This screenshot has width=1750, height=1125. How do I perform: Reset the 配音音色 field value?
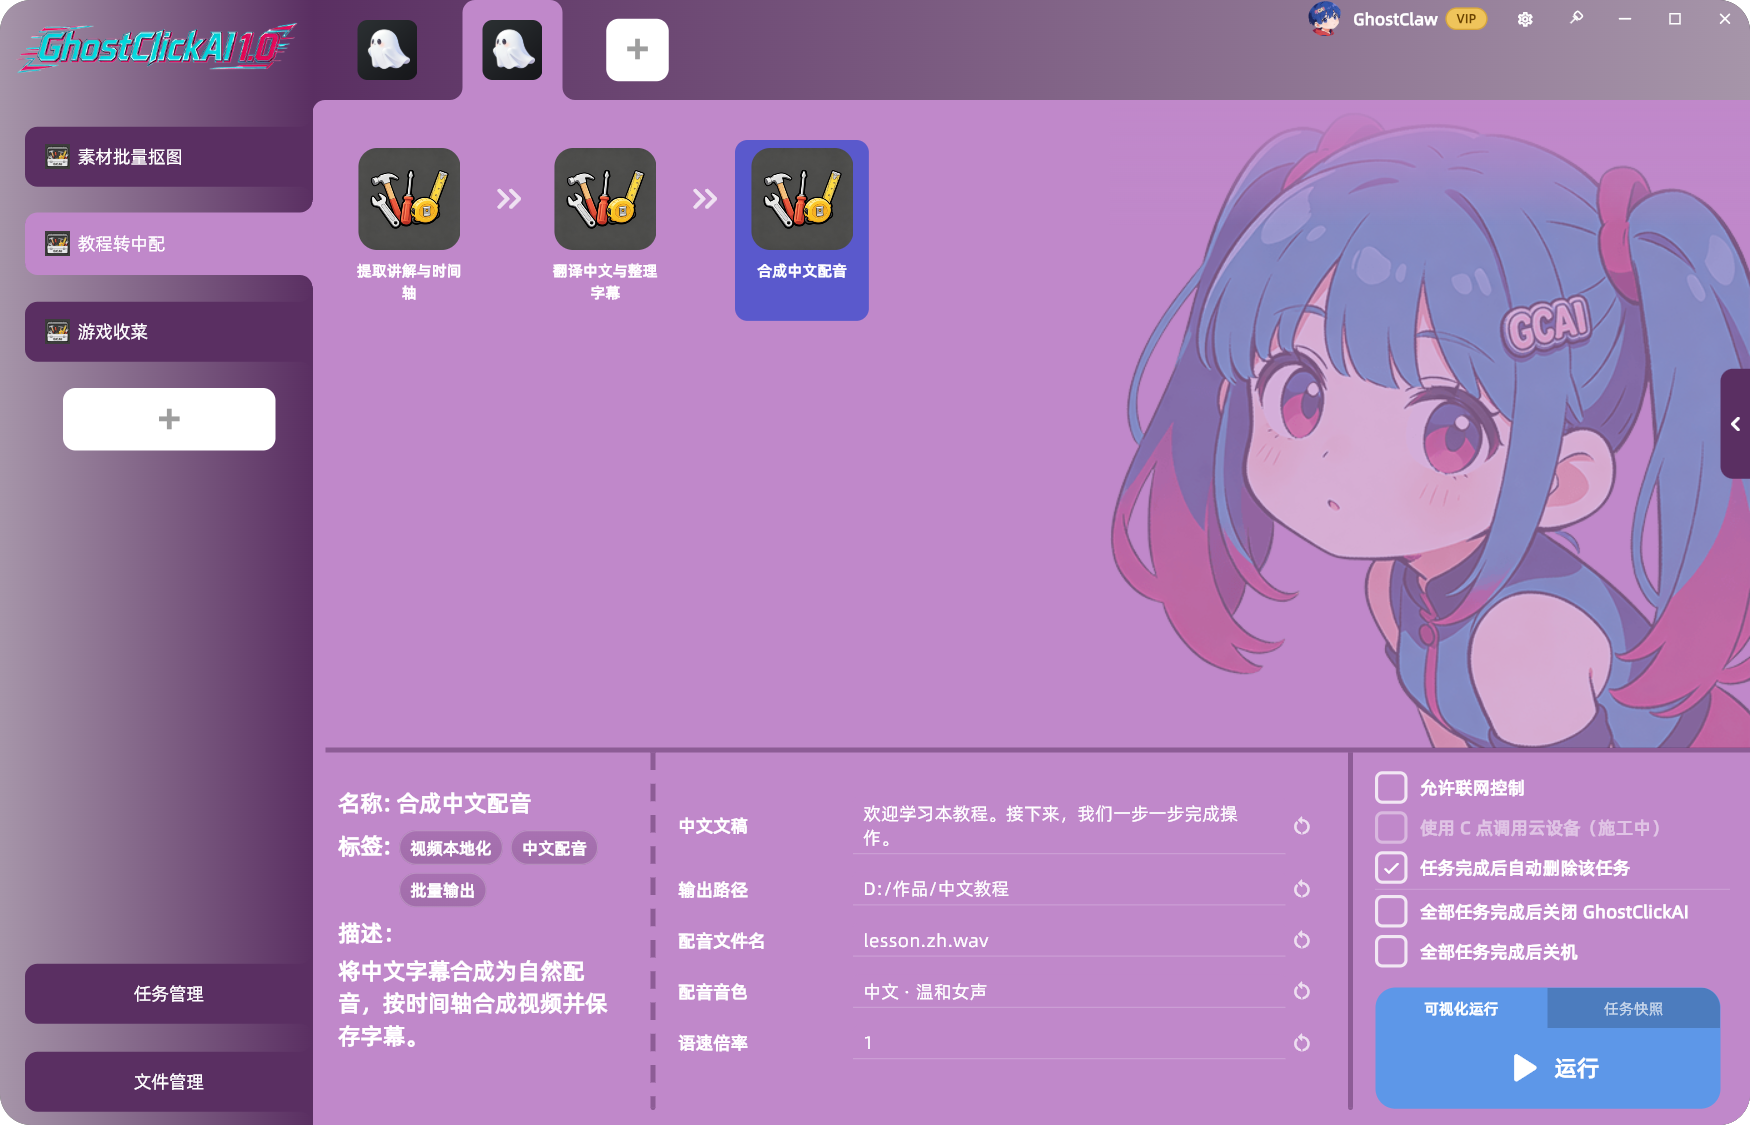[x=1301, y=991]
